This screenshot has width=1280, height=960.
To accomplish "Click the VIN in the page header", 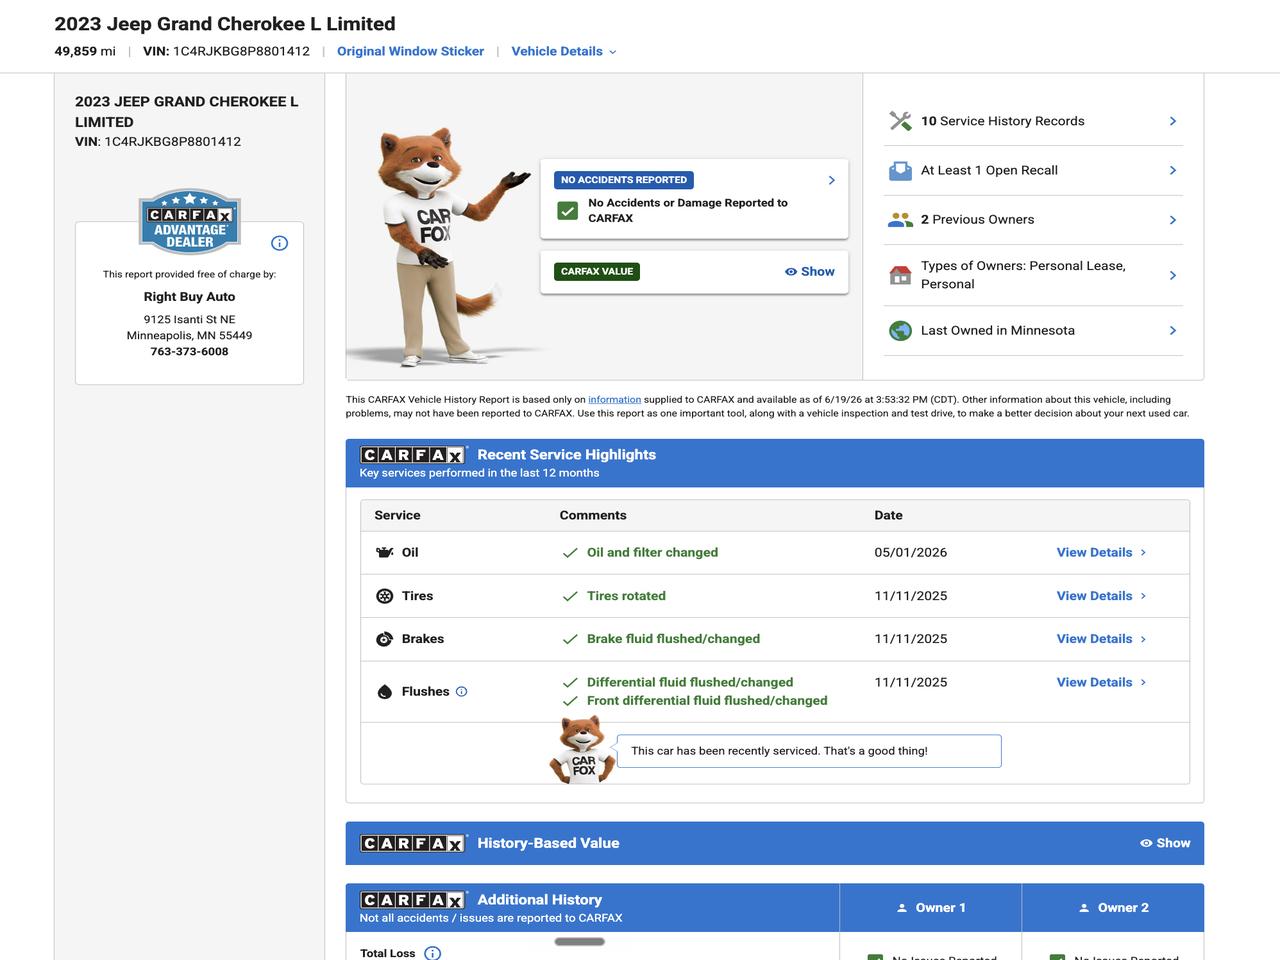I will point(226,51).
